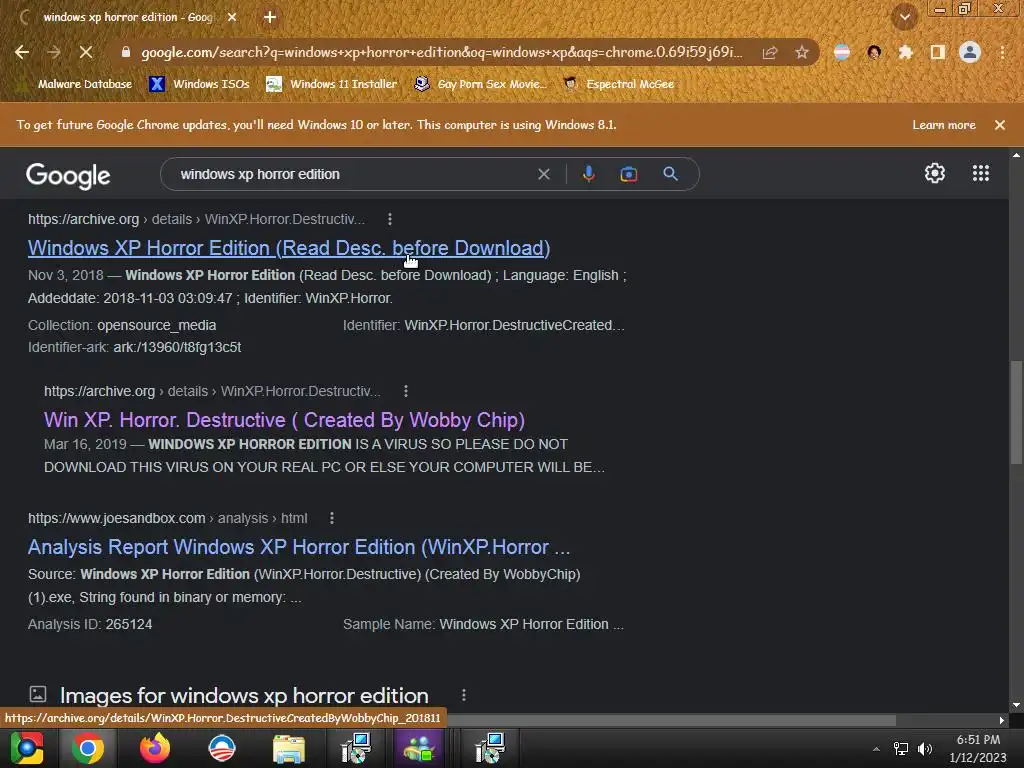The image size is (1024, 768).
Task: Open the Chrome profile avatar
Action: 970,52
